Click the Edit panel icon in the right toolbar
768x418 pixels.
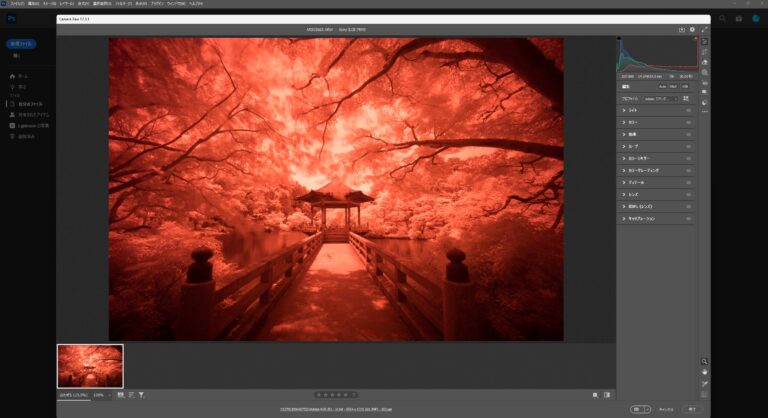(x=705, y=41)
